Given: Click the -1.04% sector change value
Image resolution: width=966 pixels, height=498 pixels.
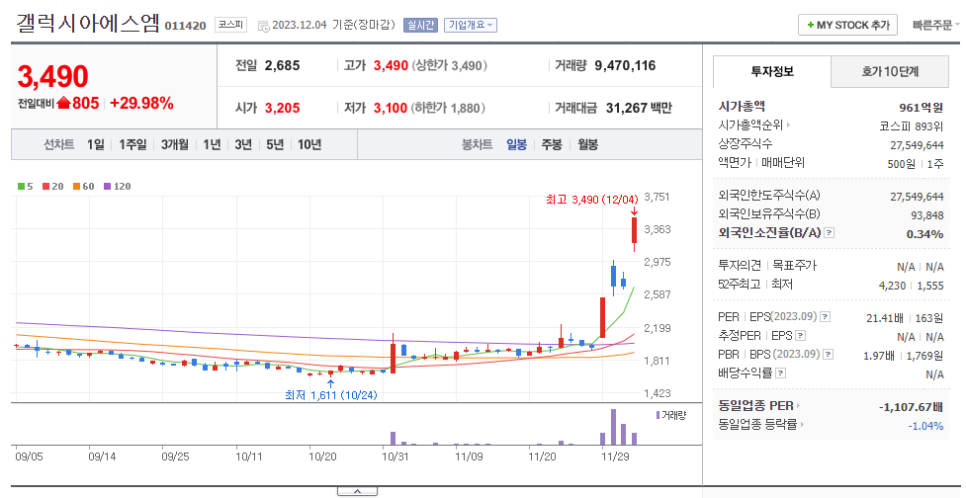Looking at the screenshot, I should [926, 425].
